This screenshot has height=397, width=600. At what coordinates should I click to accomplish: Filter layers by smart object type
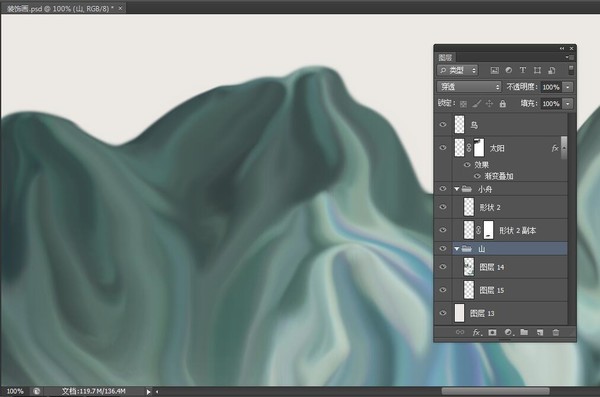click(x=551, y=70)
